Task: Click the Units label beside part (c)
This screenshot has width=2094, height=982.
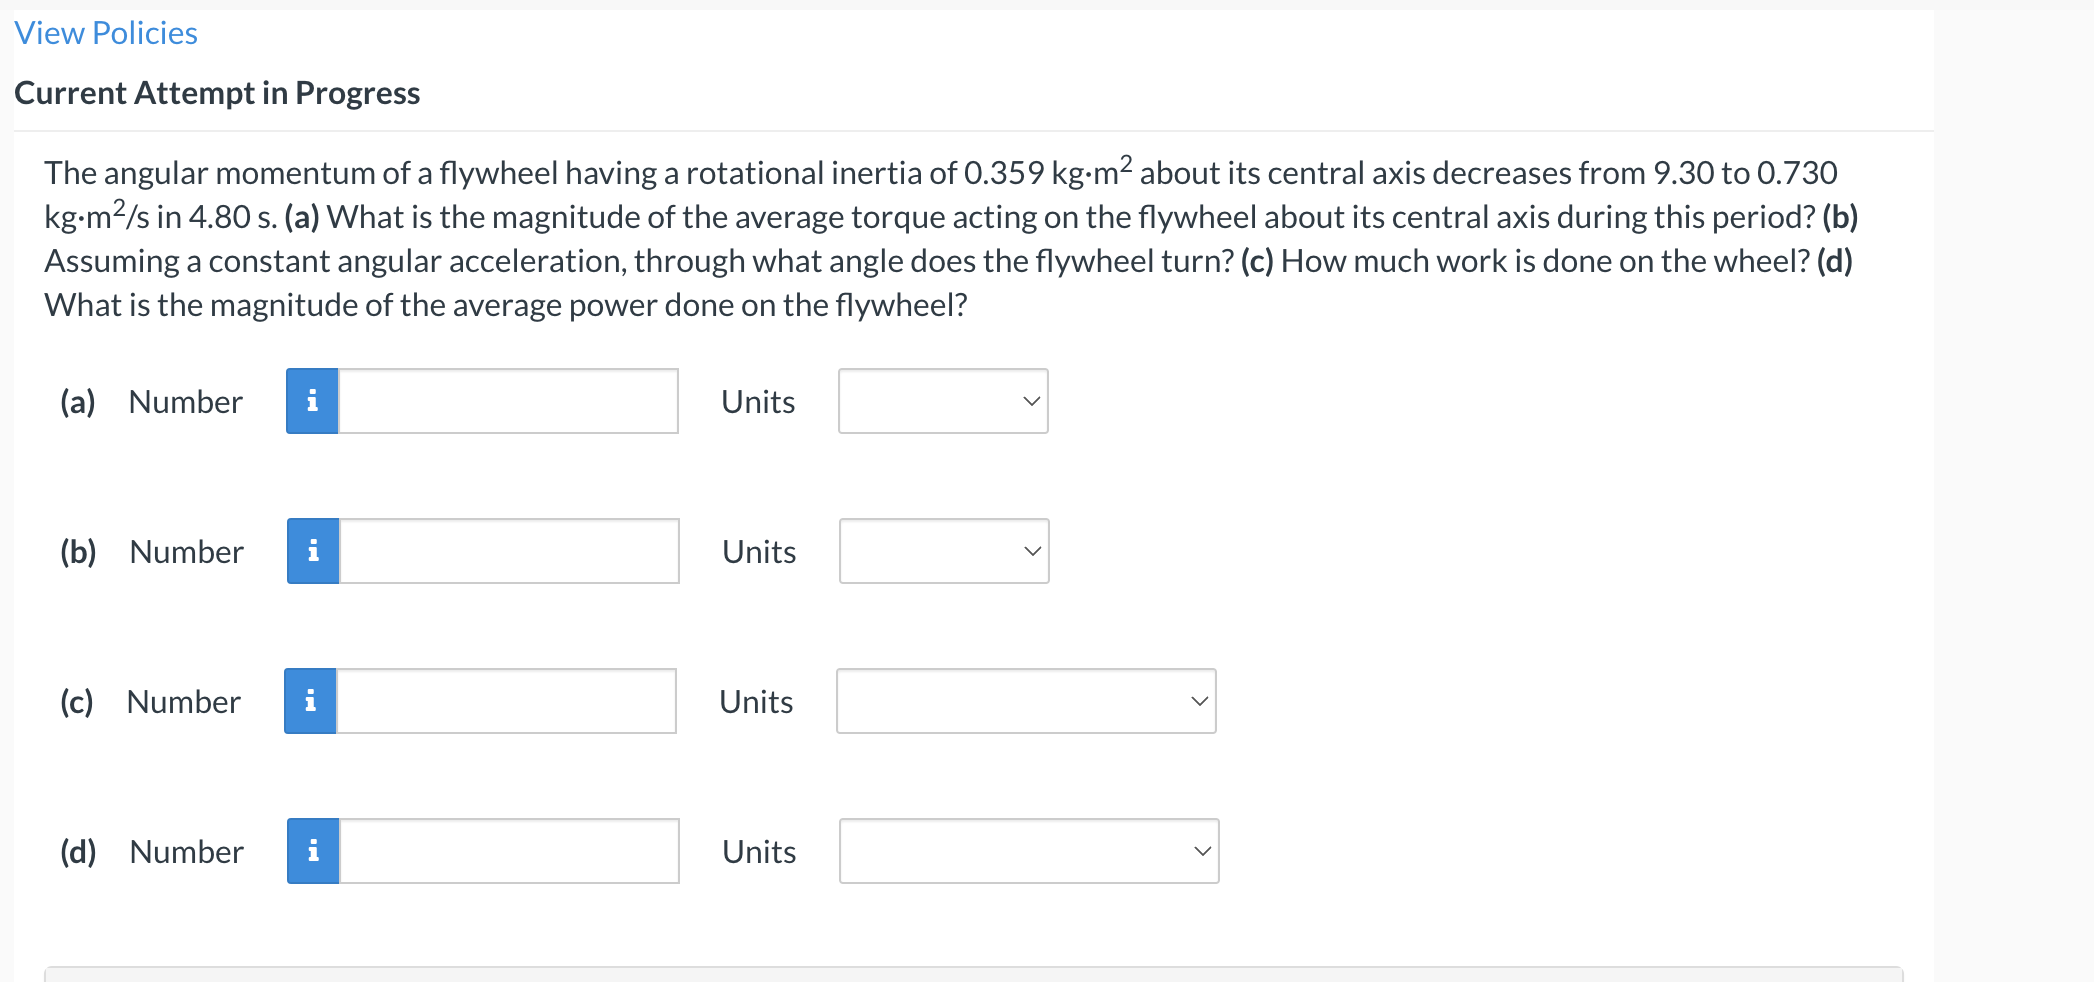Action: pos(756,702)
